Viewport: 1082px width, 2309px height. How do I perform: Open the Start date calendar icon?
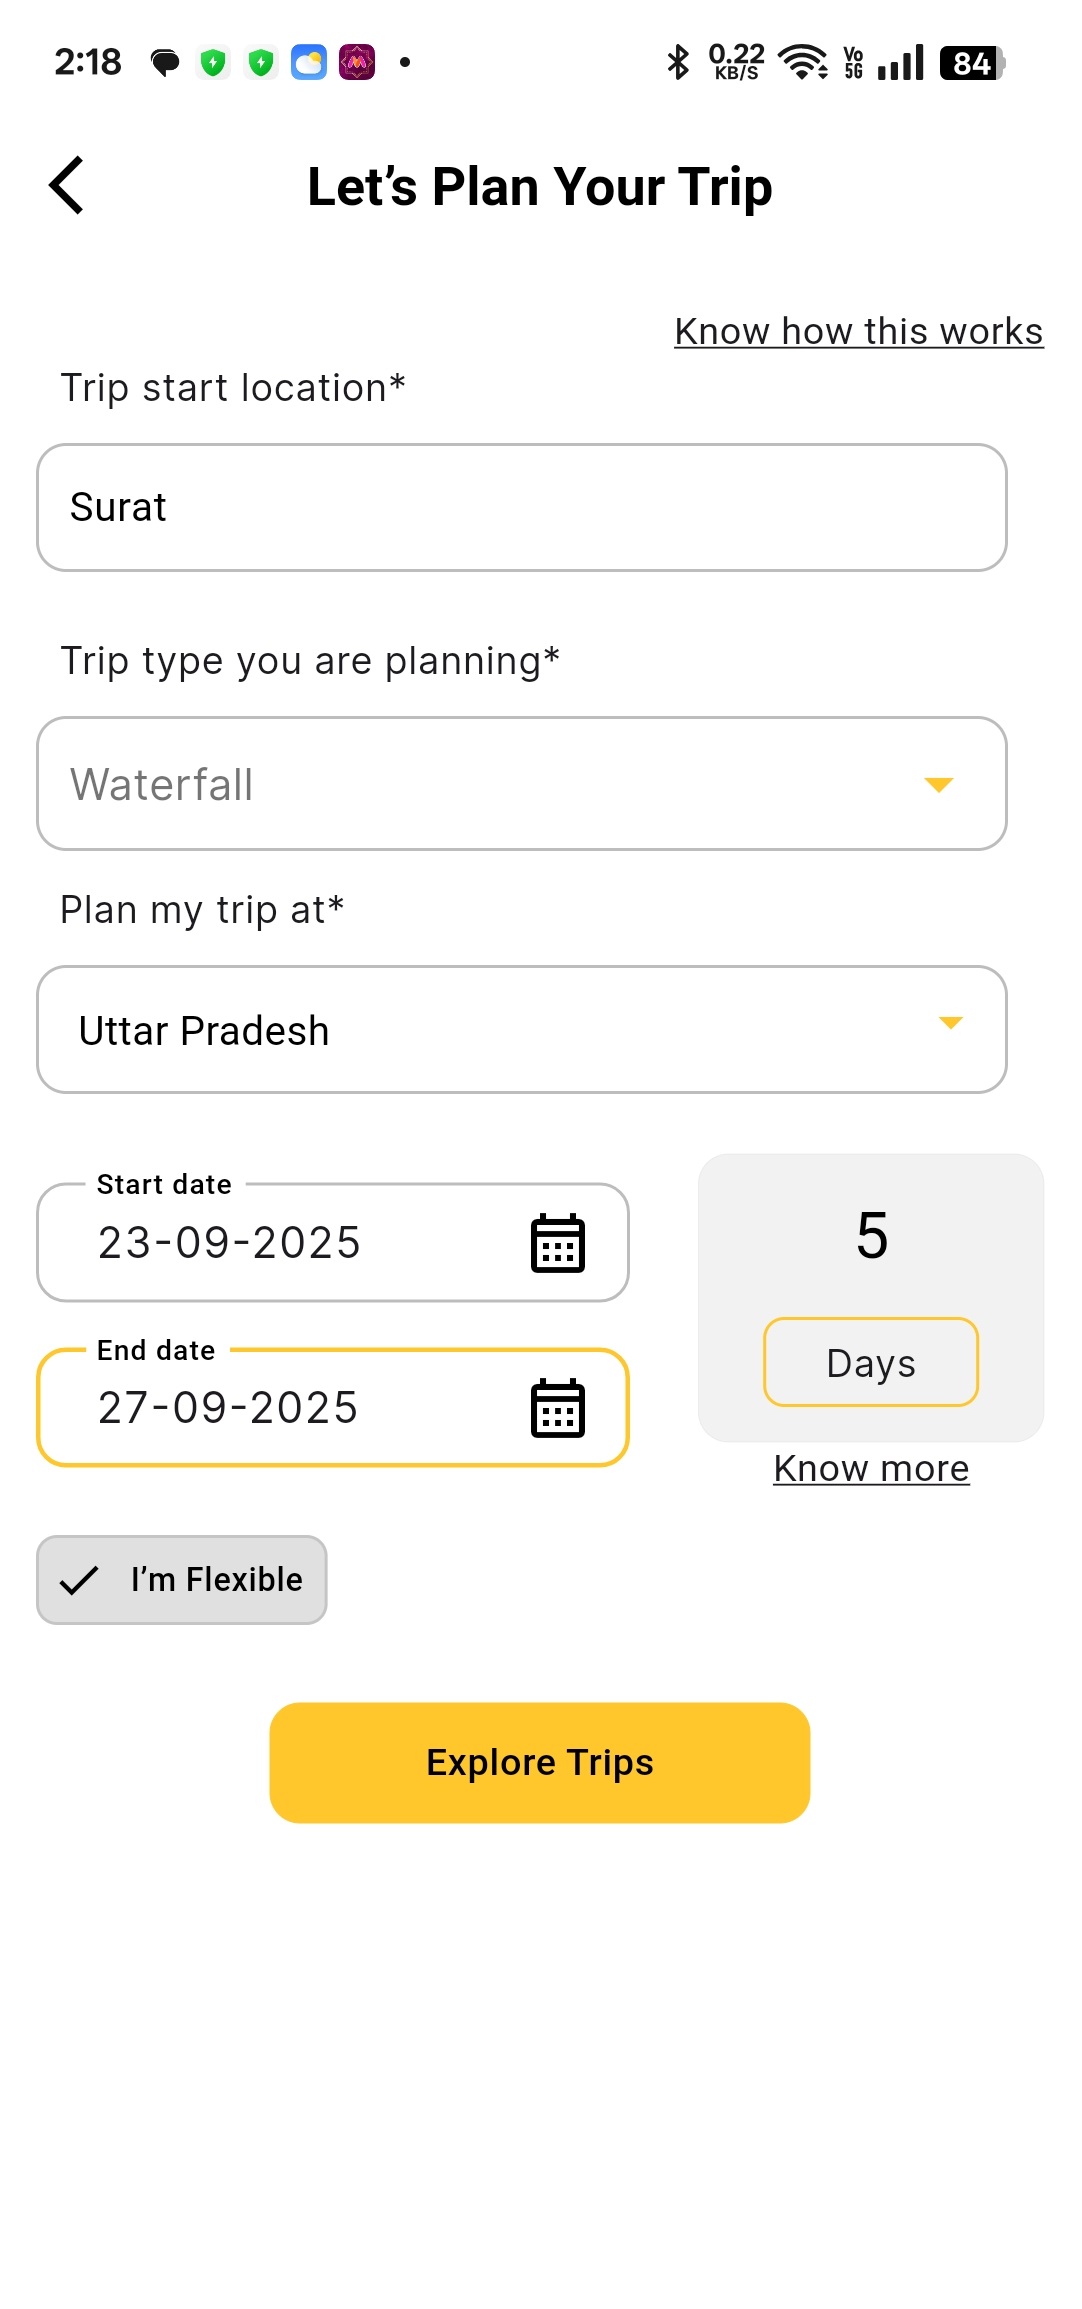click(557, 1243)
